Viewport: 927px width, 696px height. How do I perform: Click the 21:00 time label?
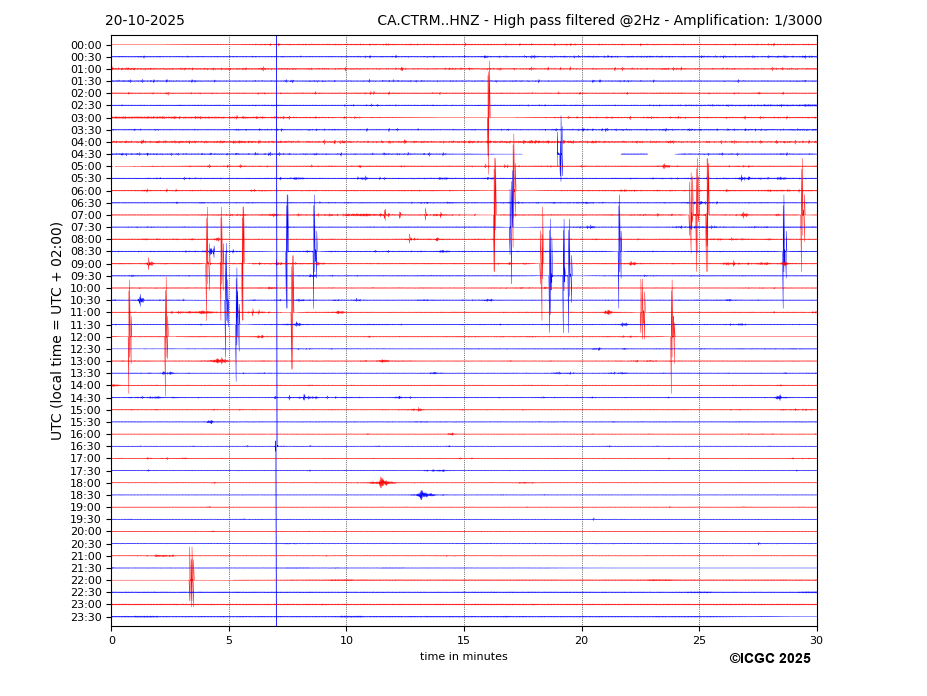coord(86,556)
